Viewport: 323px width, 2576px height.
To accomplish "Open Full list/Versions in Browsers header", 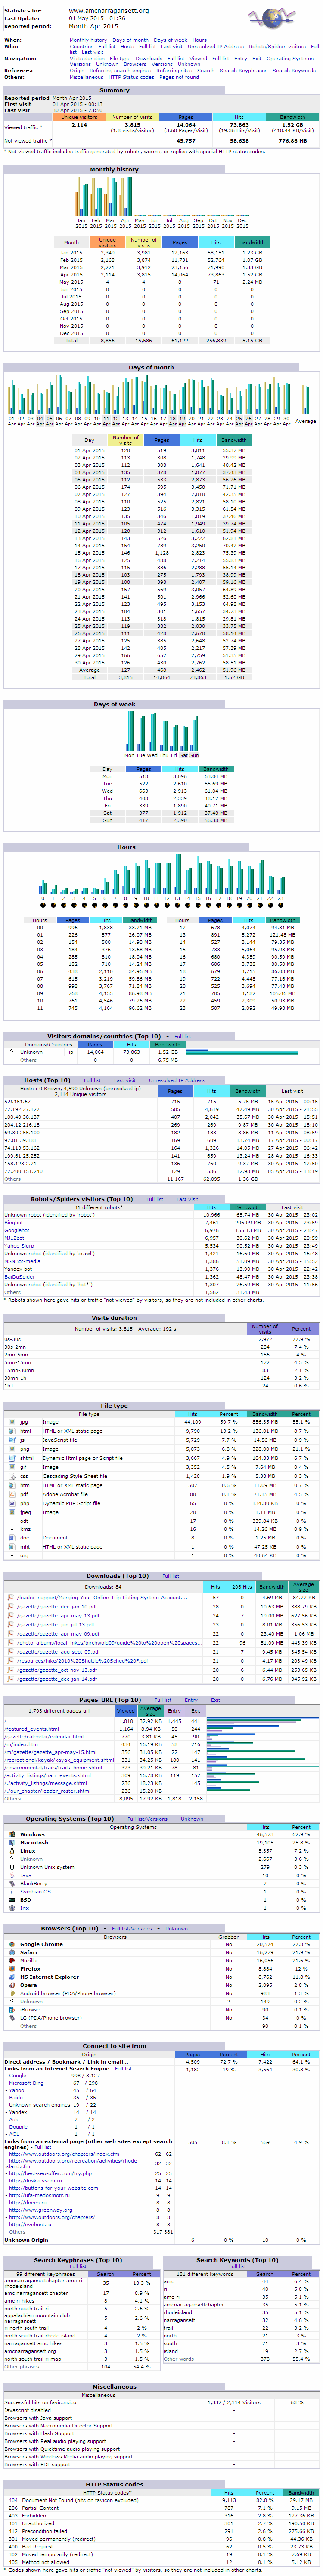I will click(x=132, y=1928).
